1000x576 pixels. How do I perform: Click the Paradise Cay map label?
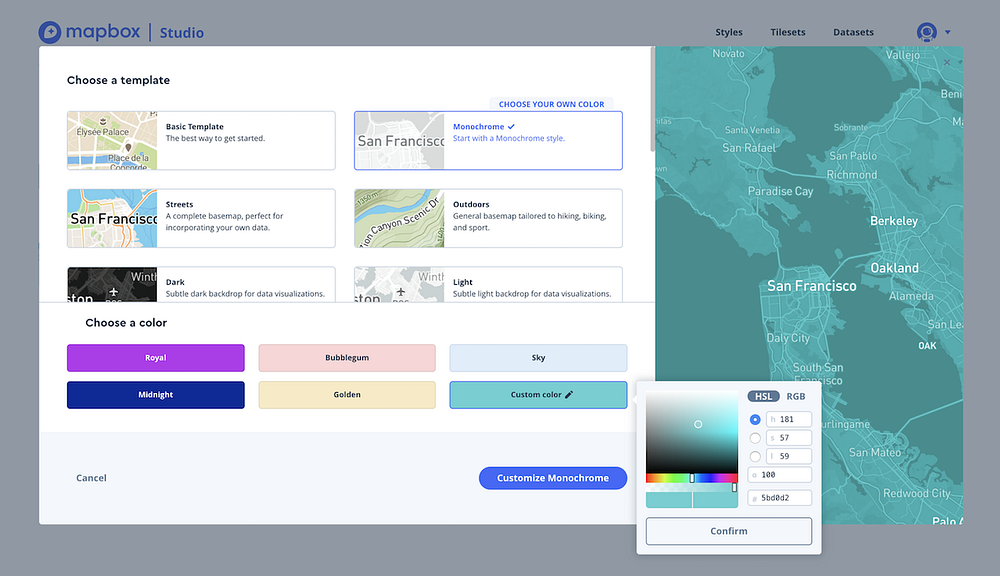[781, 191]
